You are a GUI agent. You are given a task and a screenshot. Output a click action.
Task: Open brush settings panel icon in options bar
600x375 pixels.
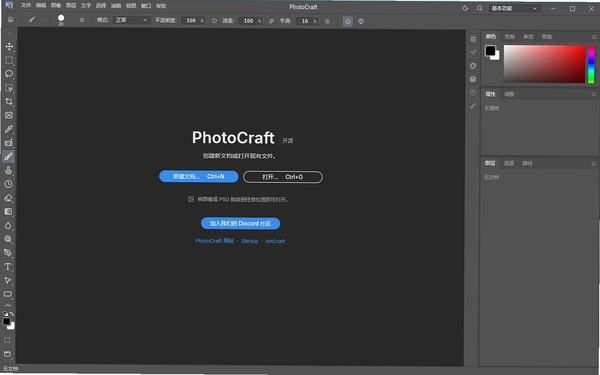[82, 20]
